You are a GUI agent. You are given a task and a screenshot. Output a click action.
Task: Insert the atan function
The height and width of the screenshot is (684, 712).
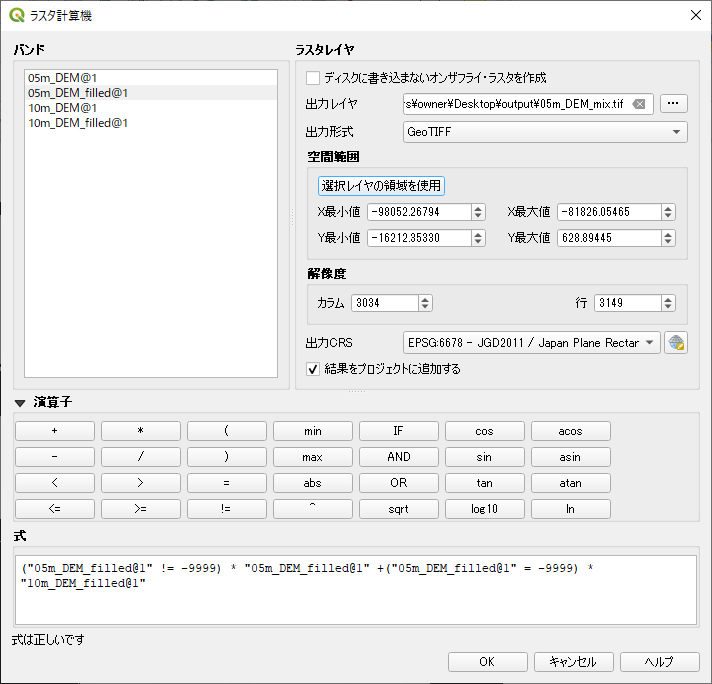point(571,483)
